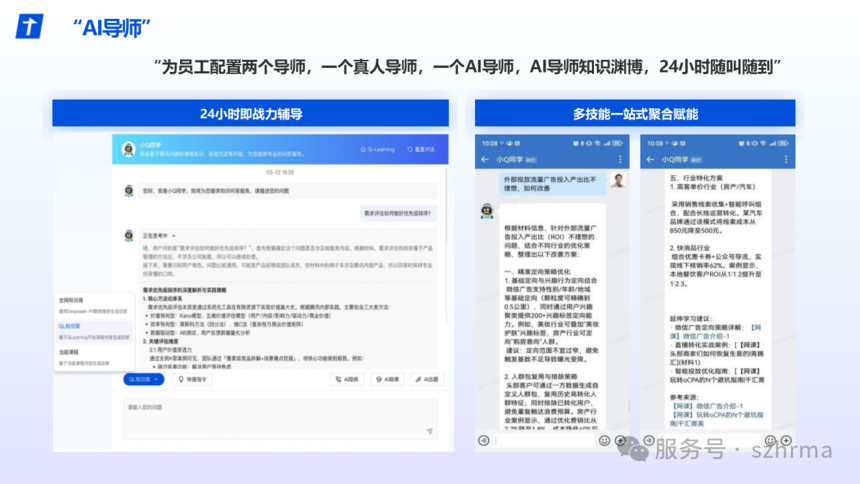
Task: Tap back arrow in right phone screen
Action: tap(651, 159)
